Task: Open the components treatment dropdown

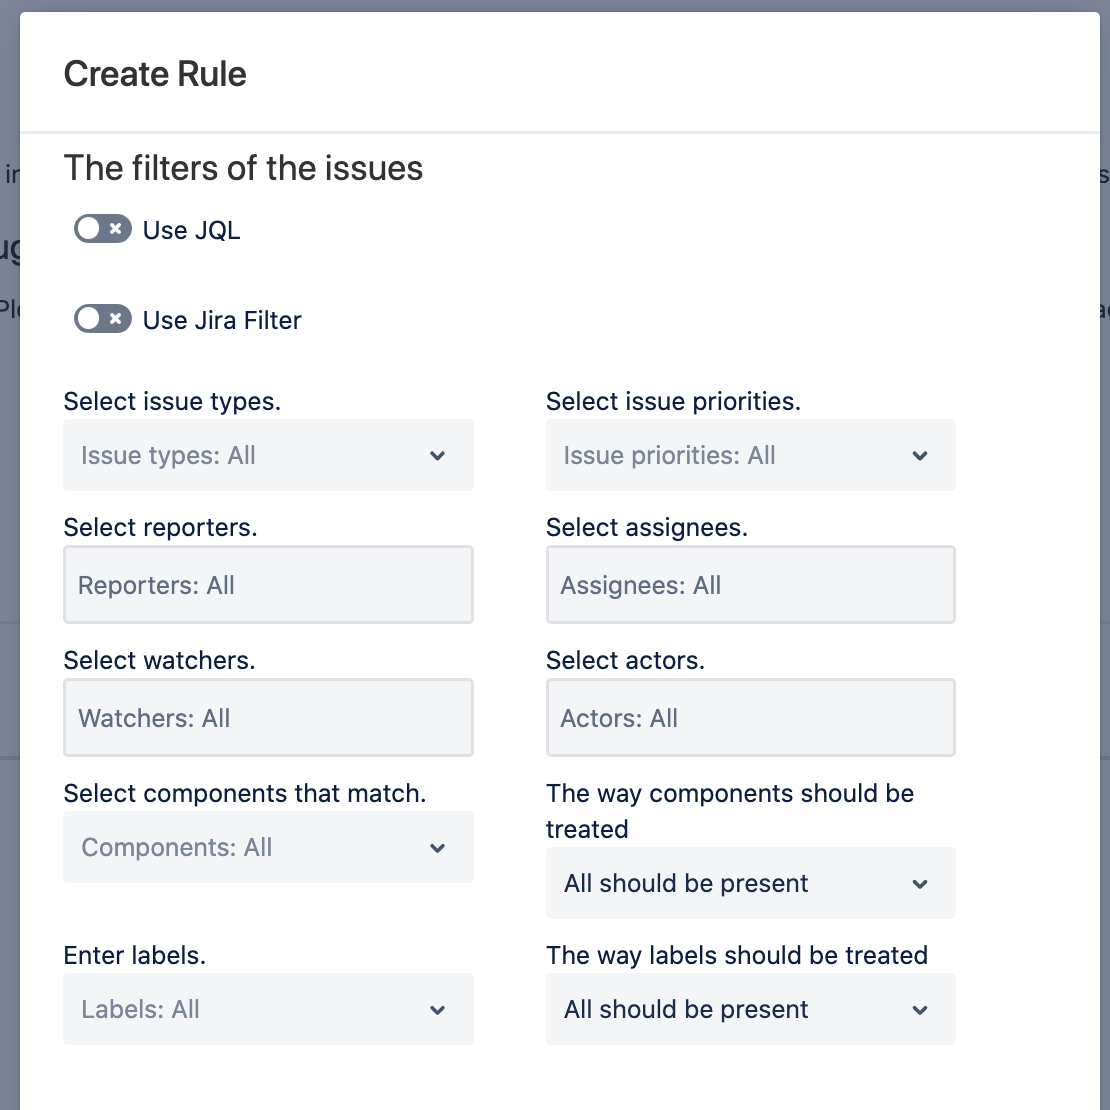Action: 749,884
